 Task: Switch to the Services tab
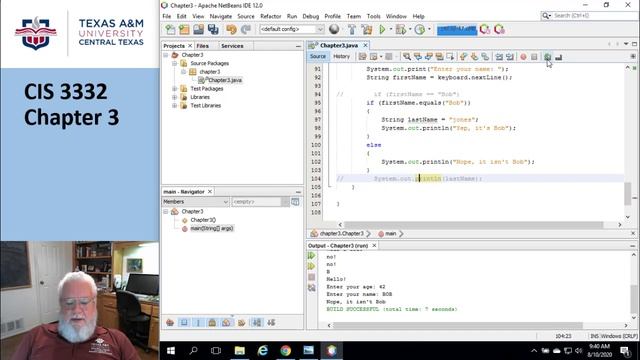click(232, 46)
